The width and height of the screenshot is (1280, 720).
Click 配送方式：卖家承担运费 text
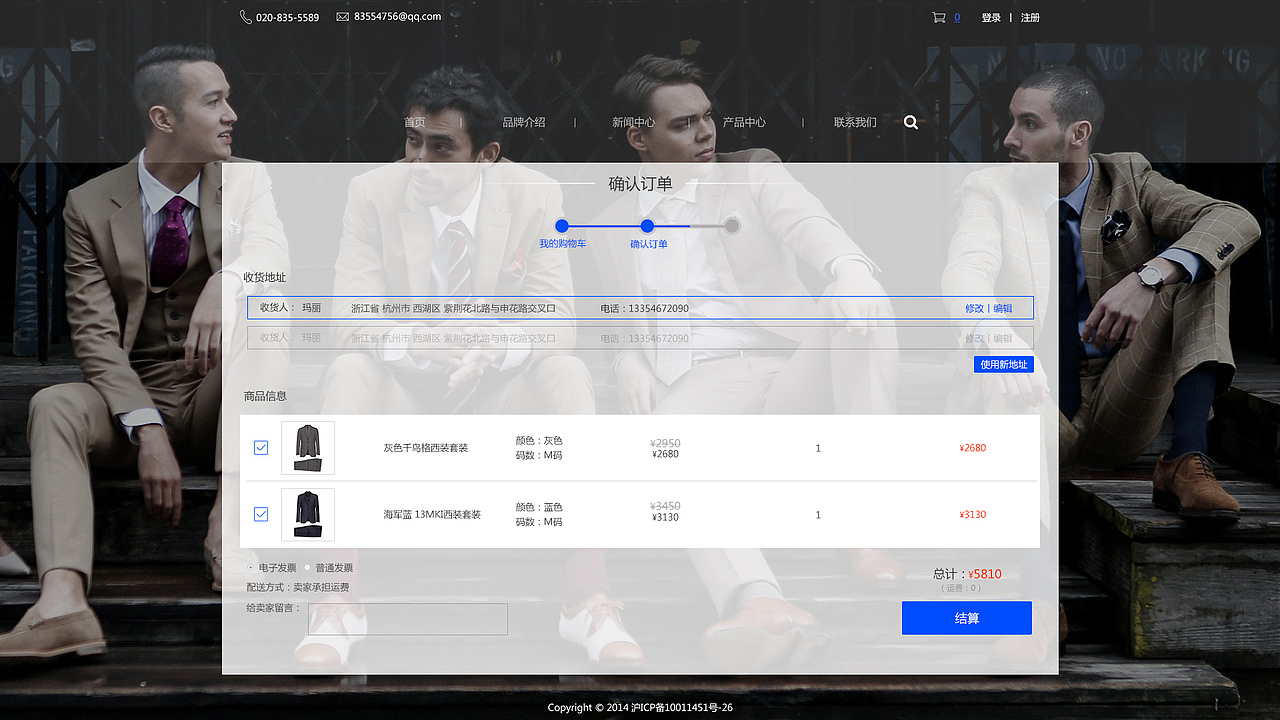(x=298, y=587)
